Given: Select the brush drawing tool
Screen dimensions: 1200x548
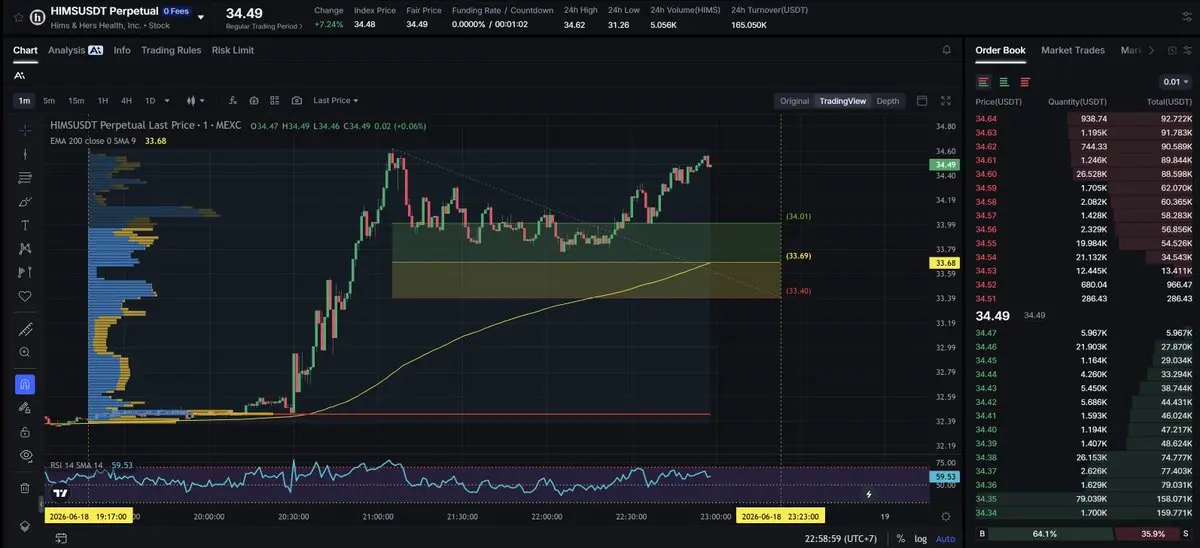Looking at the screenshot, I should [x=25, y=201].
